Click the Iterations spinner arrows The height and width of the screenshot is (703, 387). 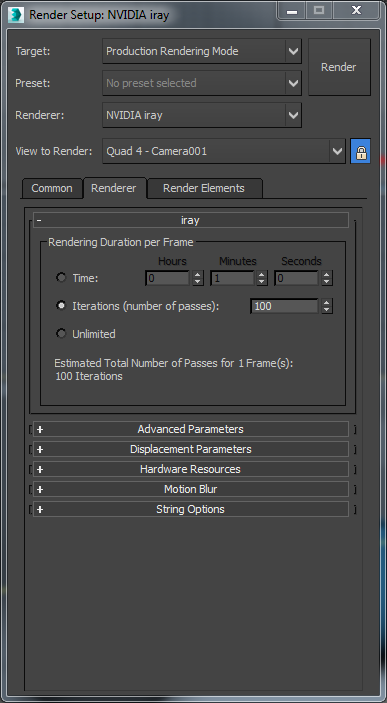click(327, 306)
